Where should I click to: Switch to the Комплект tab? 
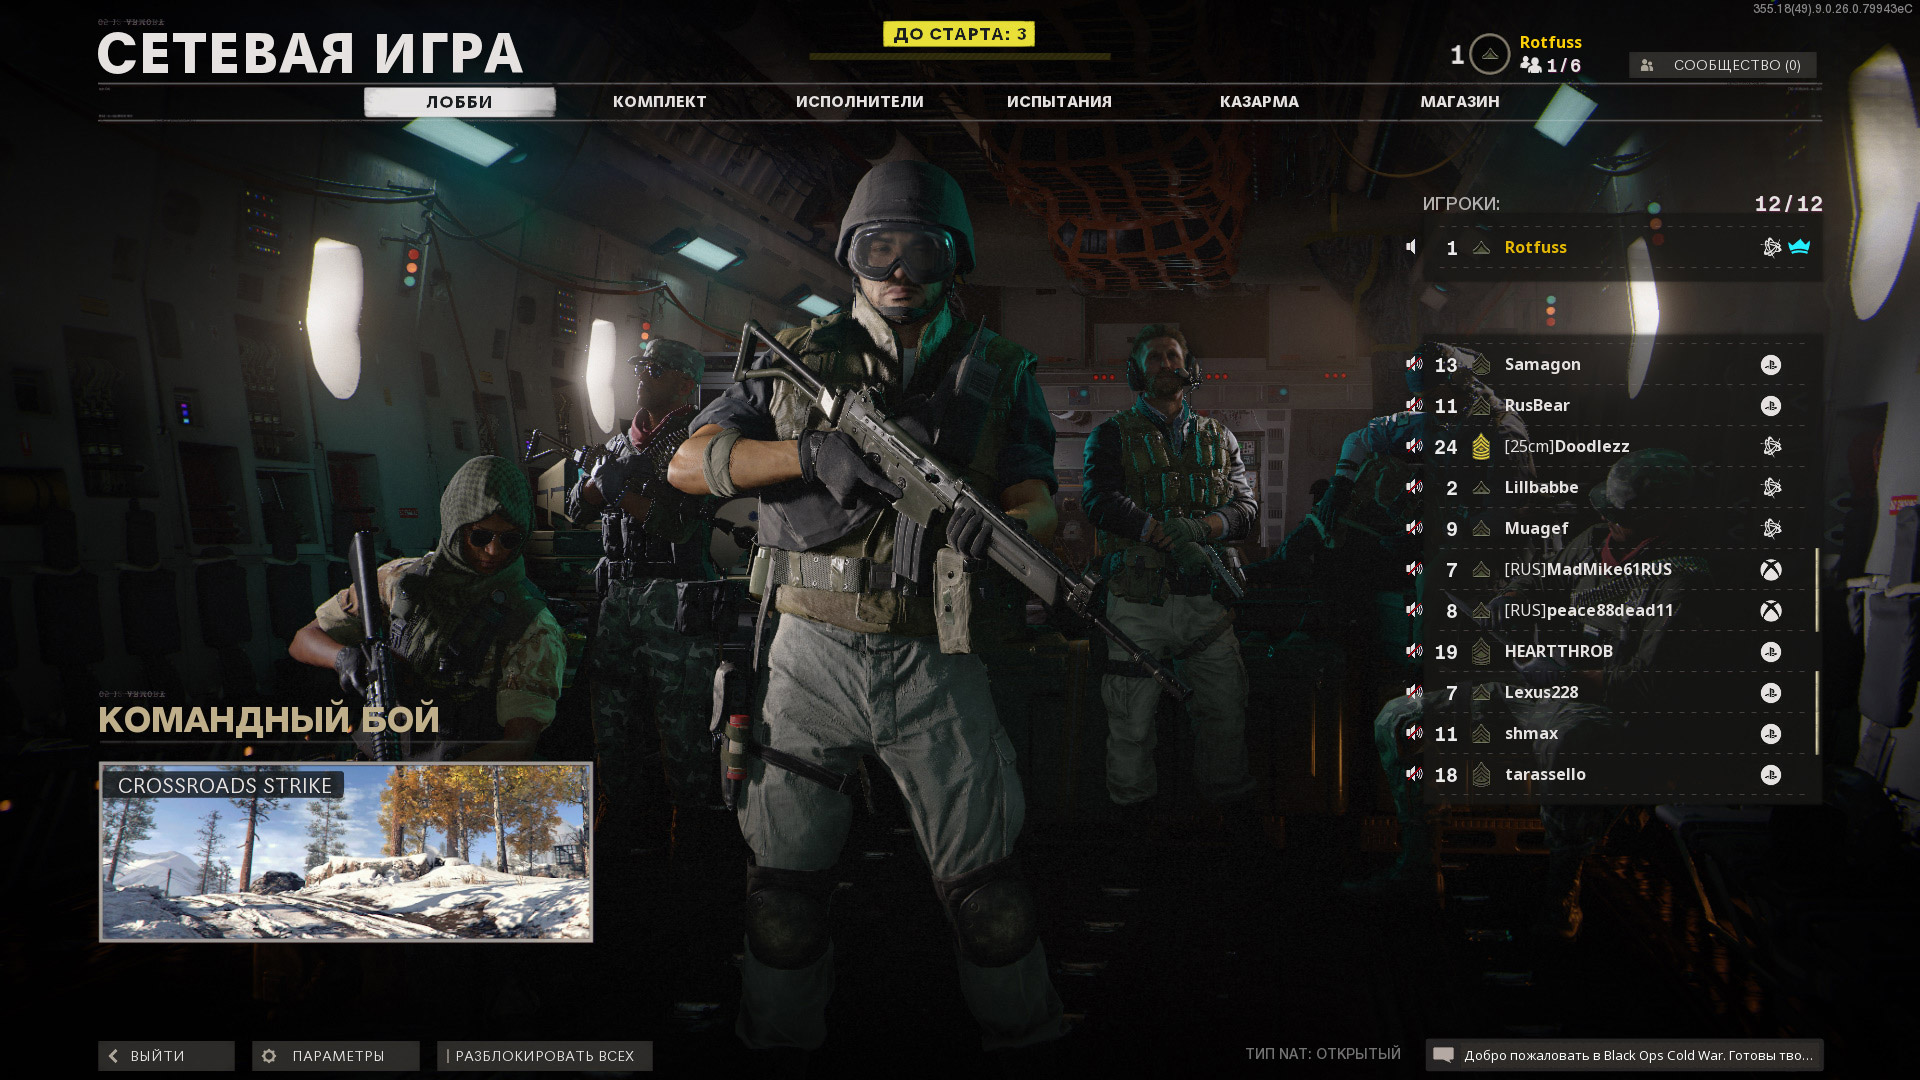pyautogui.click(x=659, y=102)
